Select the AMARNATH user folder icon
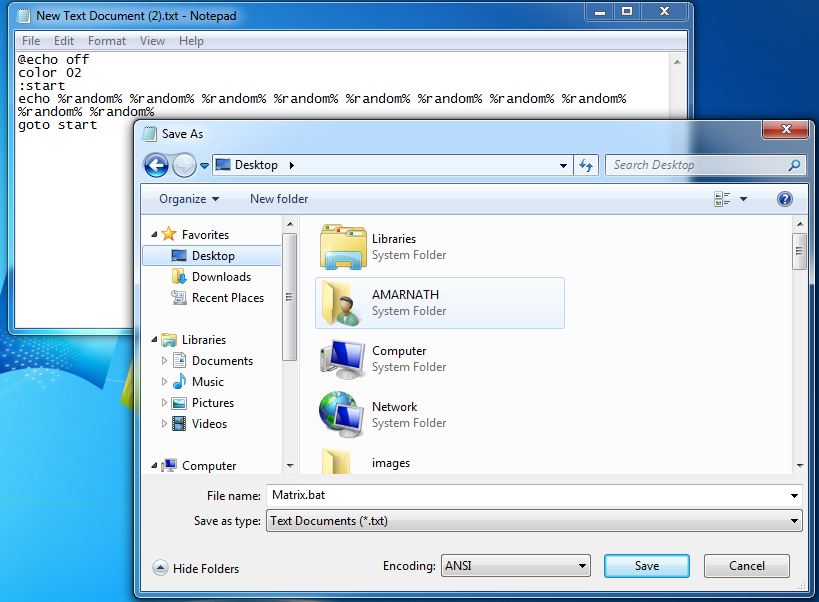The image size is (819, 602). [x=341, y=303]
